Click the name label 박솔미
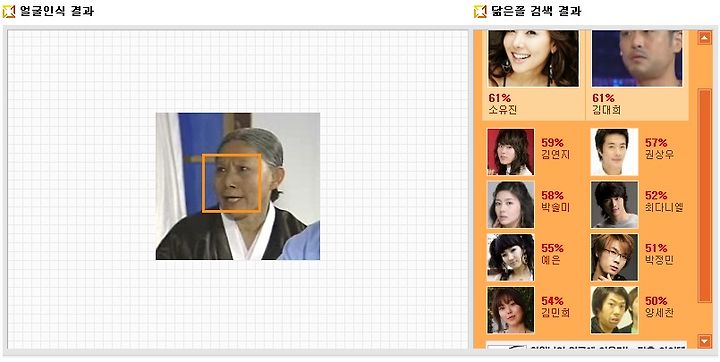The height and width of the screenshot is (362, 720). [x=556, y=208]
